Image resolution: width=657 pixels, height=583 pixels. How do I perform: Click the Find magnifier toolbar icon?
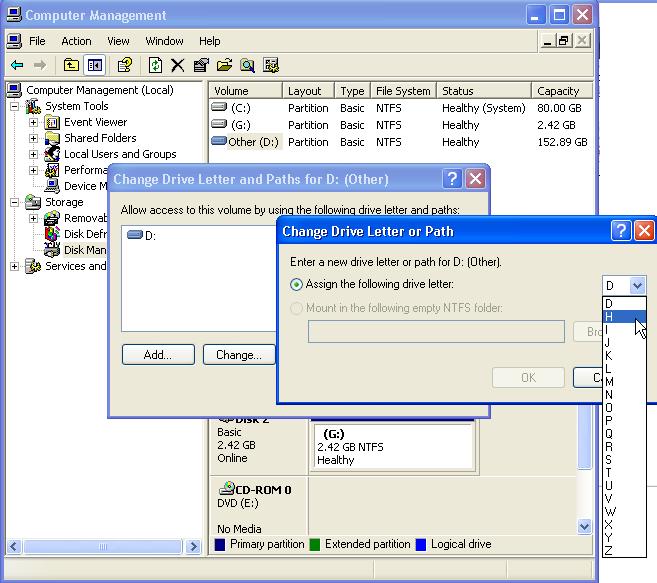pyautogui.click(x=247, y=65)
